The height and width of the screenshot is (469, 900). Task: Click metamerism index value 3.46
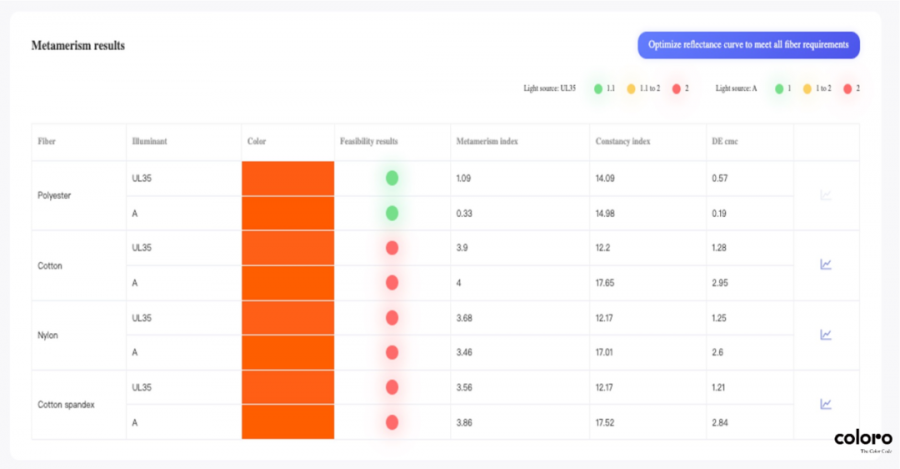(x=464, y=352)
